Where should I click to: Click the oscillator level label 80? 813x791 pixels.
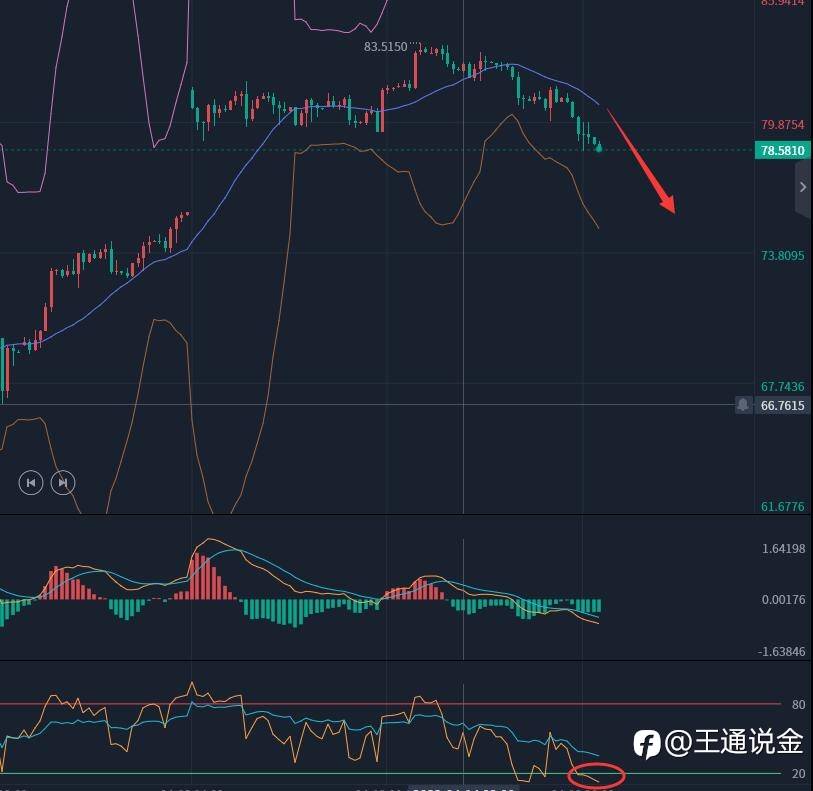pos(798,704)
